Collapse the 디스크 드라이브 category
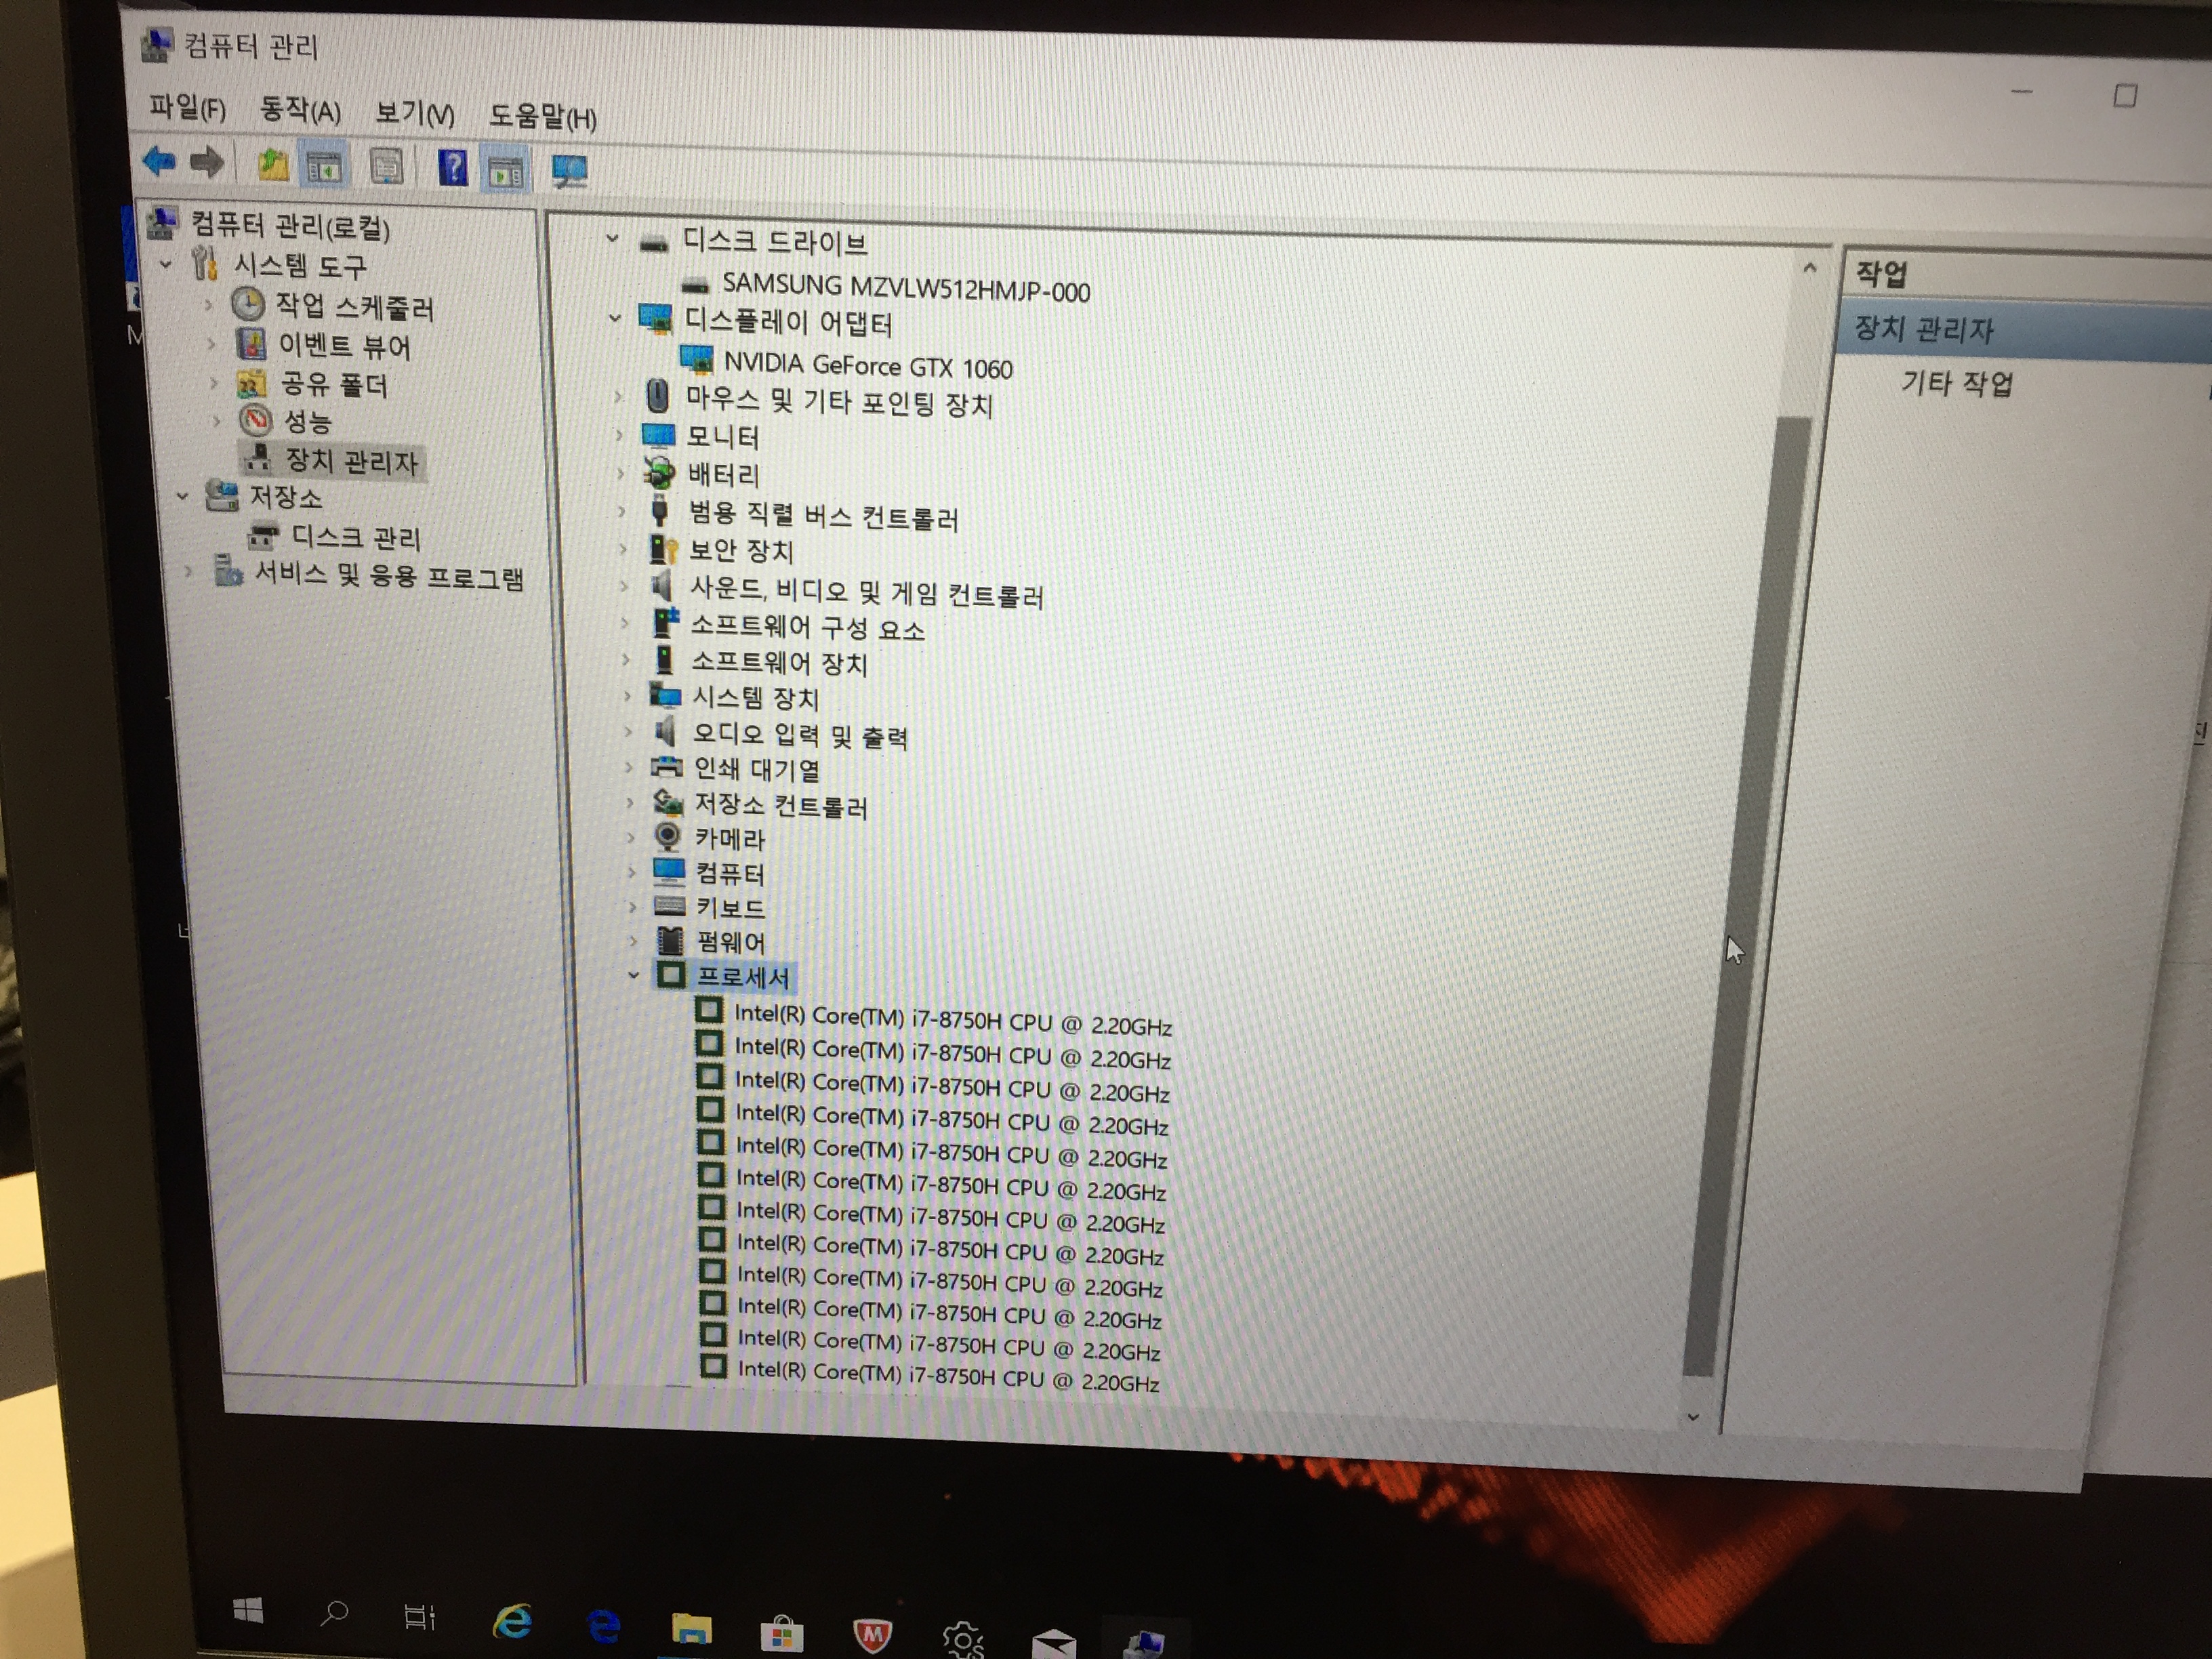Image resolution: width=2212 pixels, height=1659 pixels. [612, 239]
